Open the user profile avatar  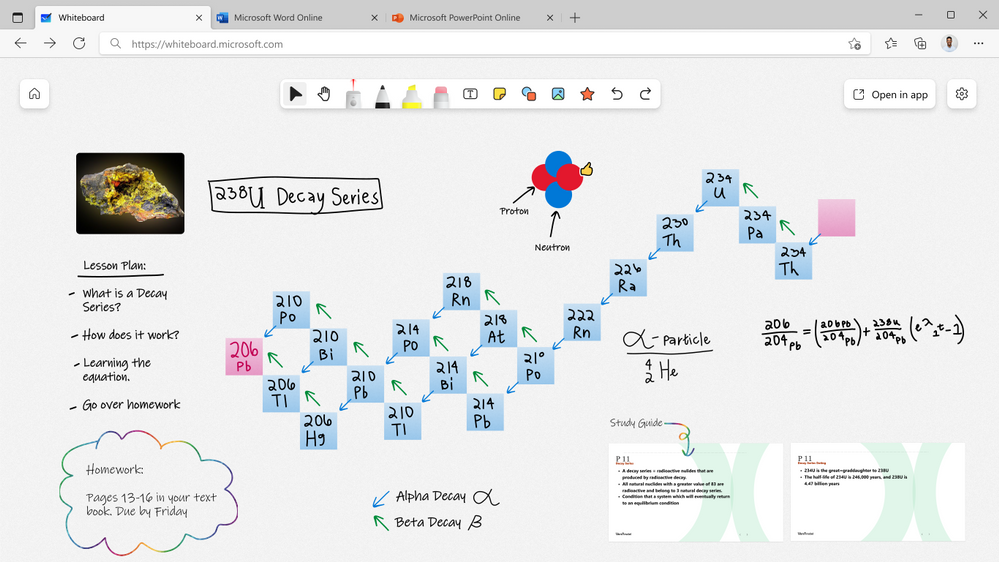[949, 43]
